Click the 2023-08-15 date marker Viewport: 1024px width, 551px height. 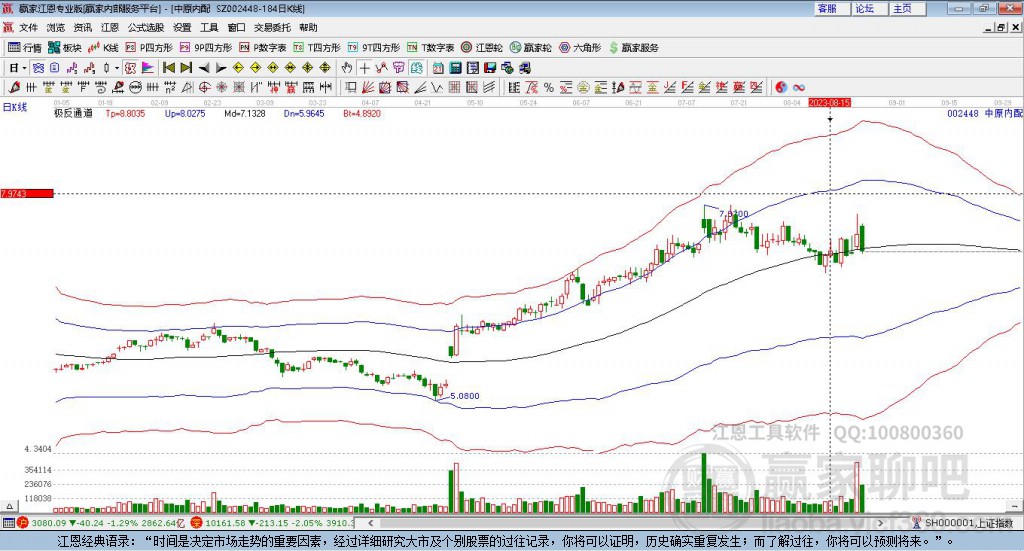tap(829, 102)
